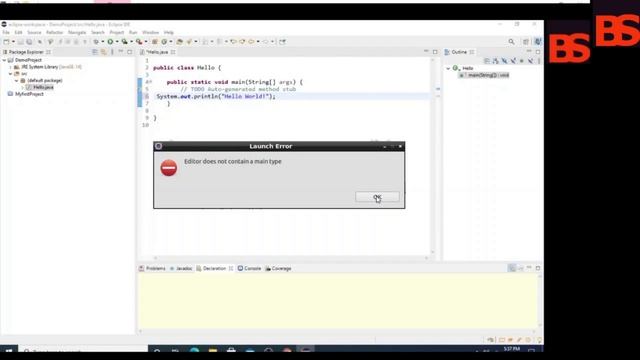The width and height of the screenshot is (640, 360).
Task: Switch to the Javadoc tab
Action: click(181, 268)
